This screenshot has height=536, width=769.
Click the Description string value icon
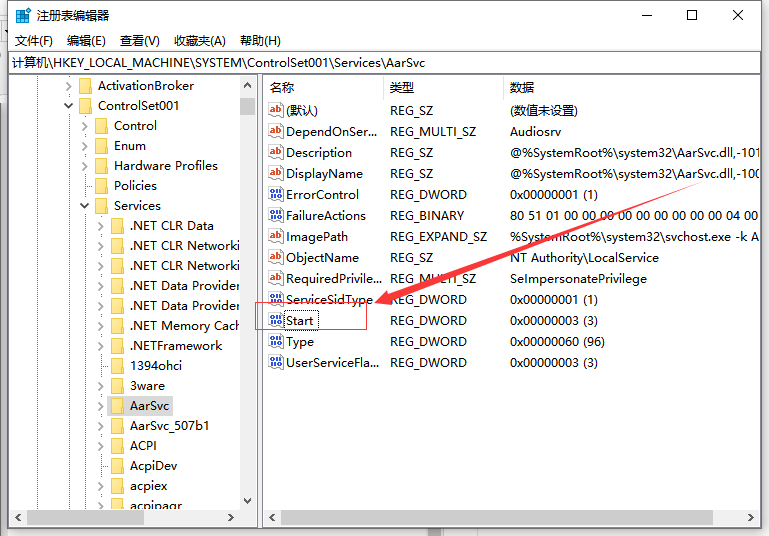click(276, 152)
